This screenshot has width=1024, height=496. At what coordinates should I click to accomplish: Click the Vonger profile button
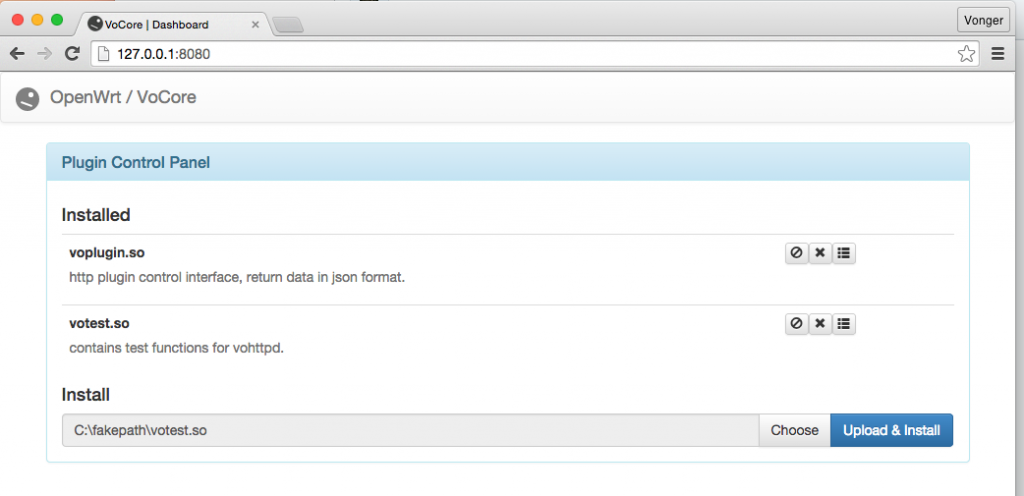983,20
